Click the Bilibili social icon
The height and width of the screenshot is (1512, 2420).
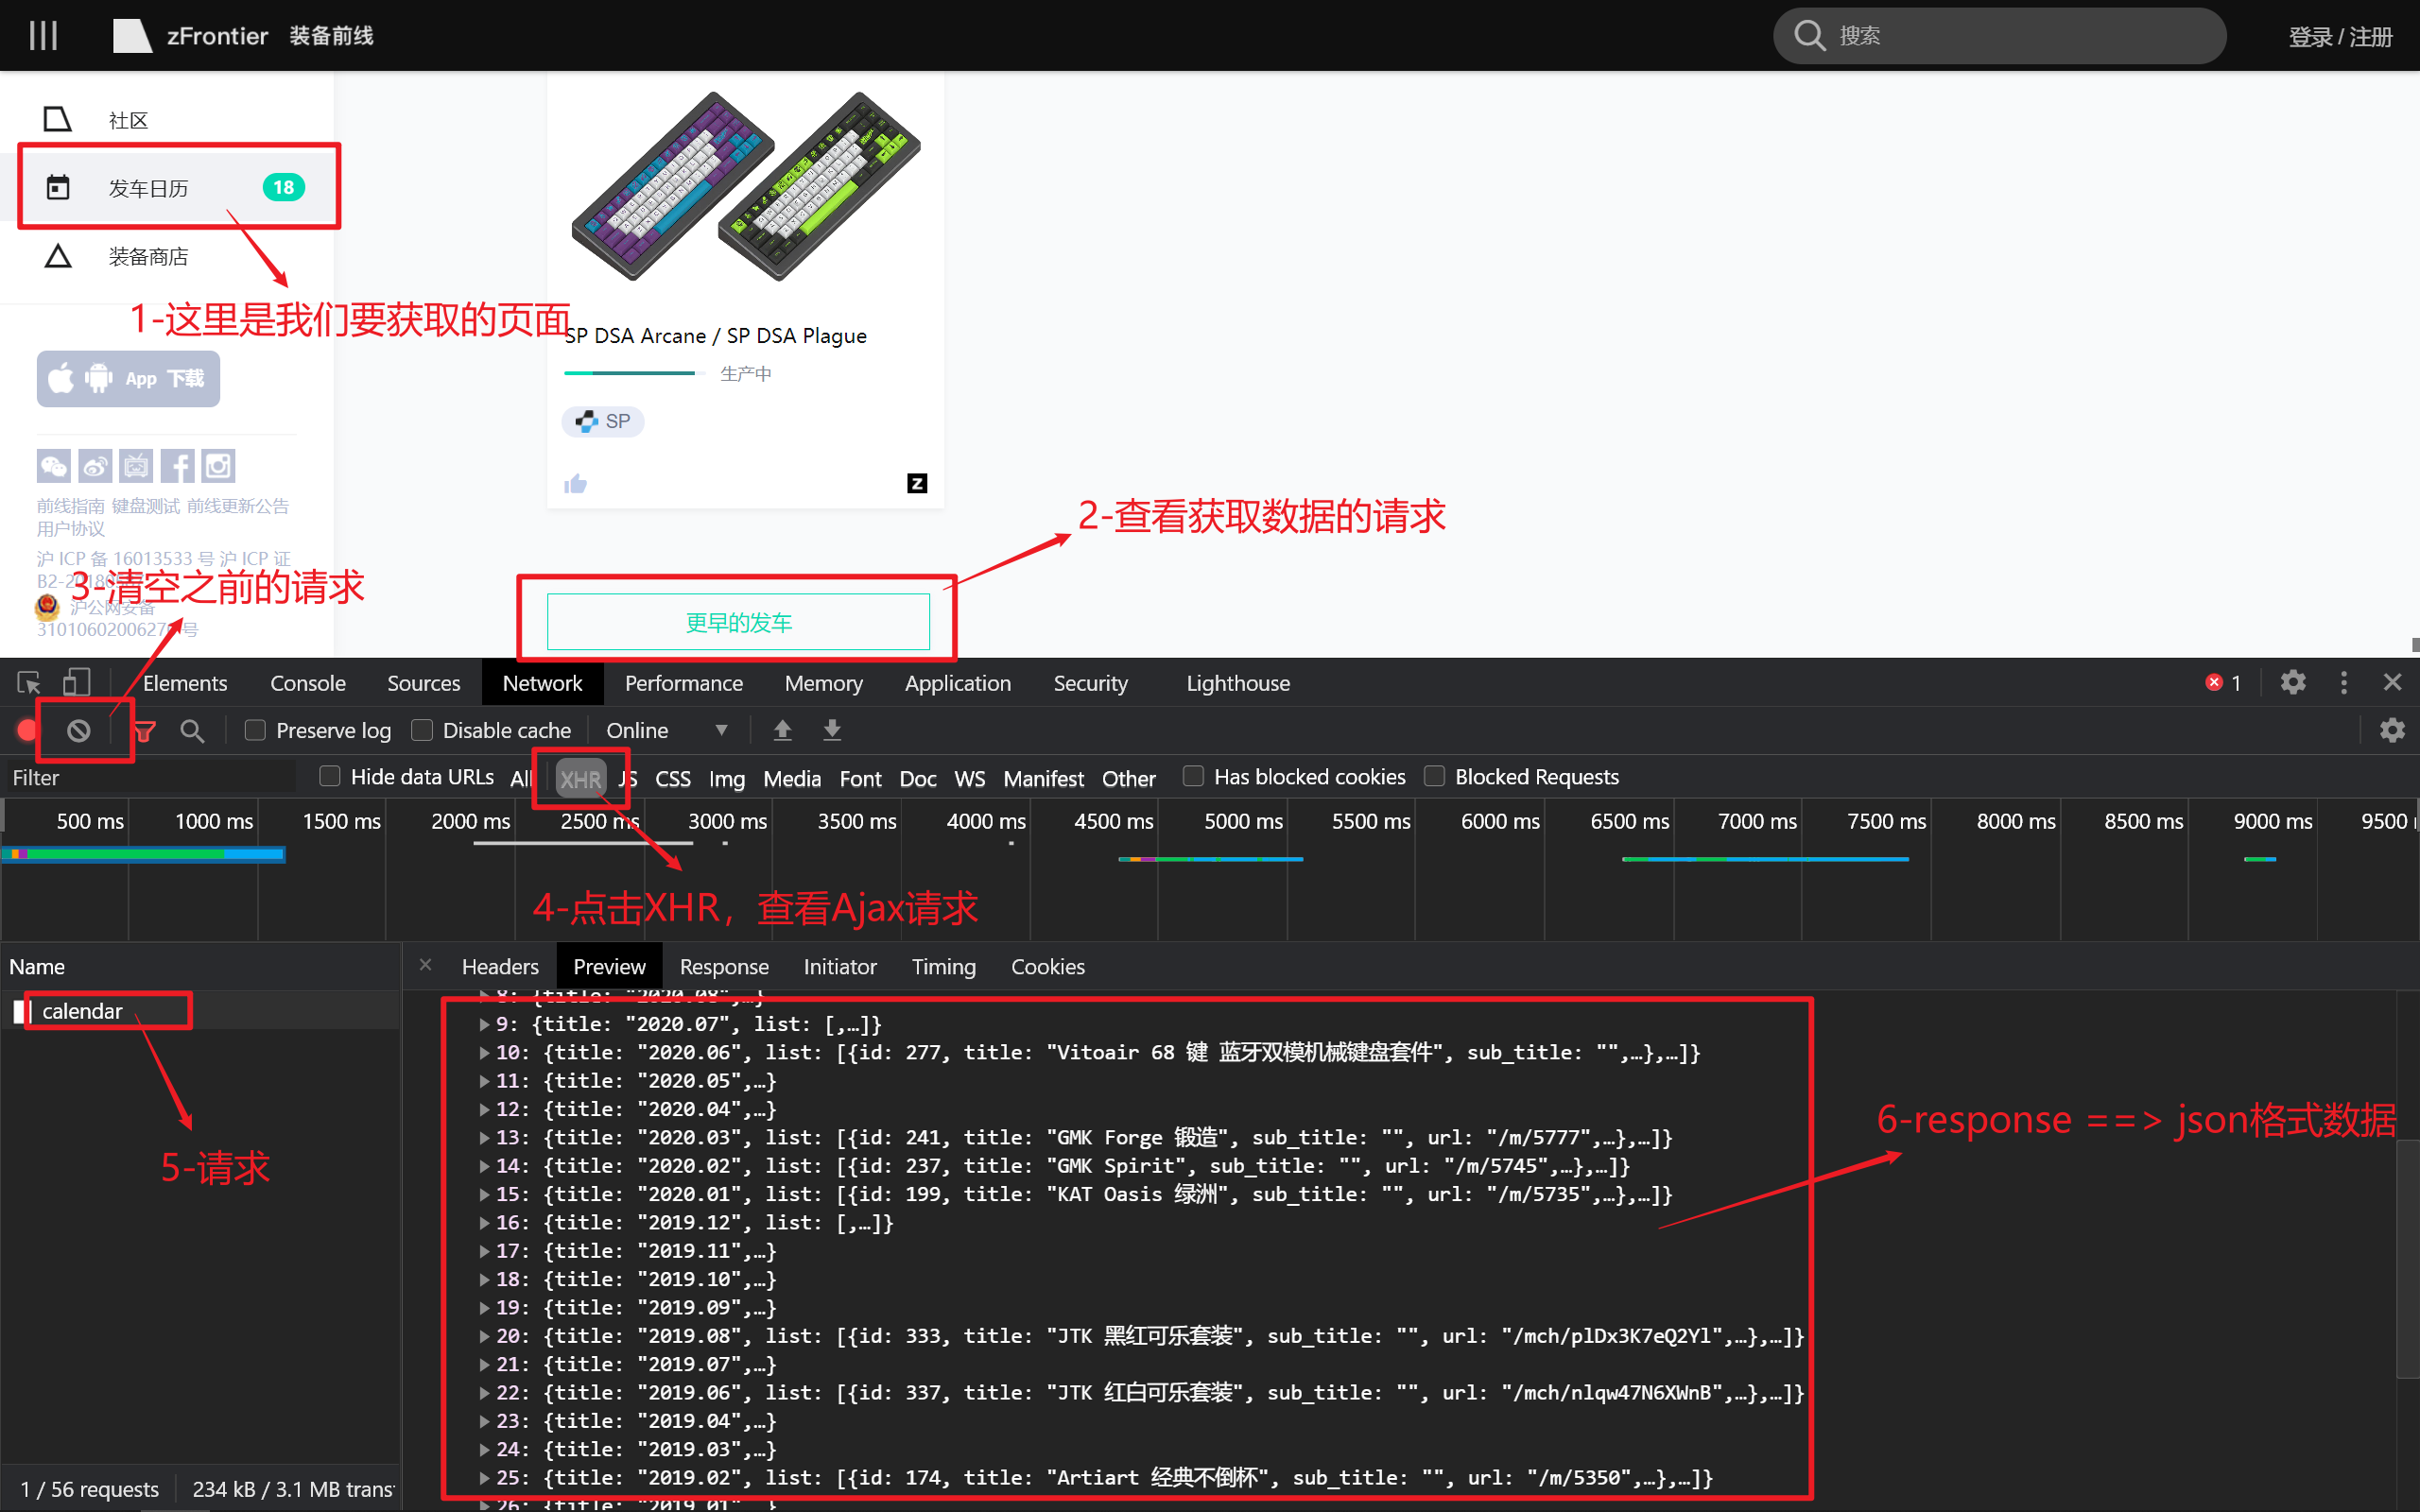point(136,466)
